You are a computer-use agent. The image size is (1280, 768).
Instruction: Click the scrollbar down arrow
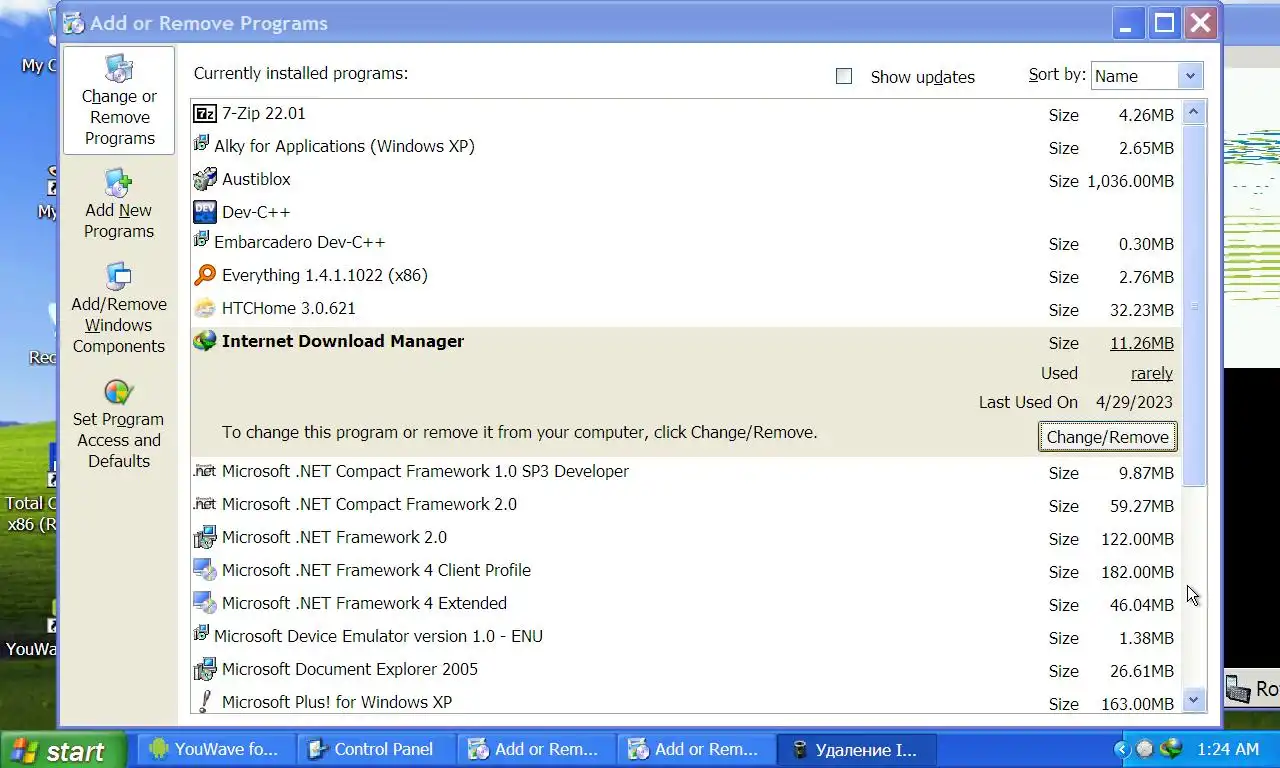(1193, 700)
